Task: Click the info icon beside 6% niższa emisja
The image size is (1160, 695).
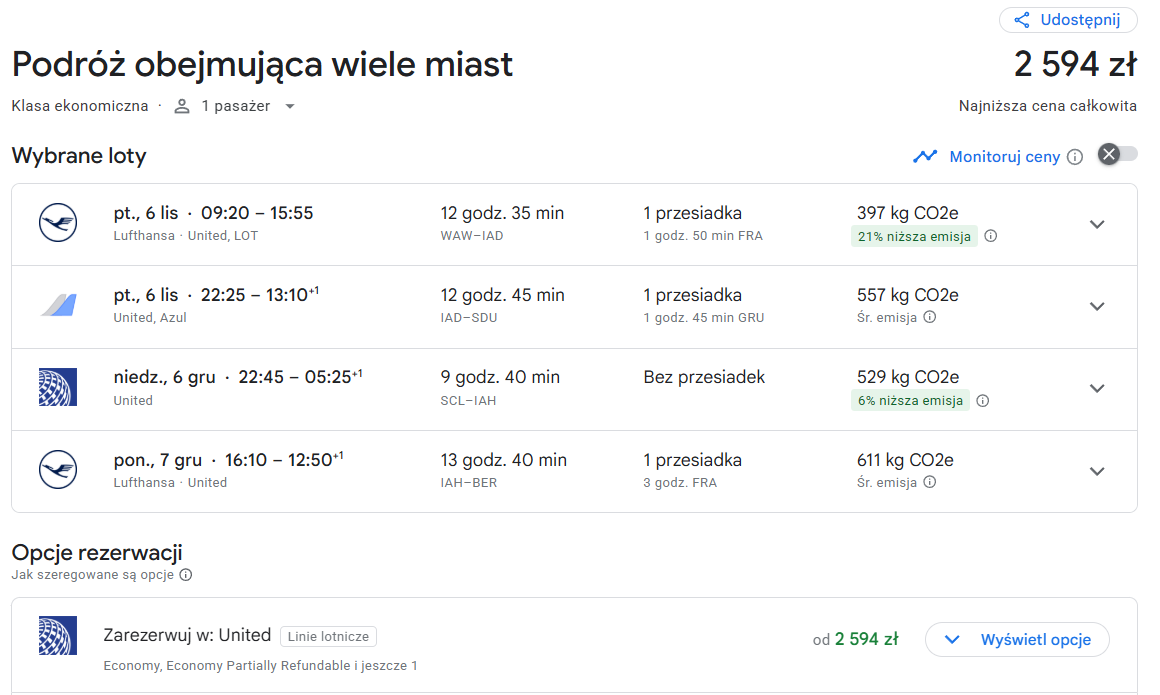Action: coord(982,400)
